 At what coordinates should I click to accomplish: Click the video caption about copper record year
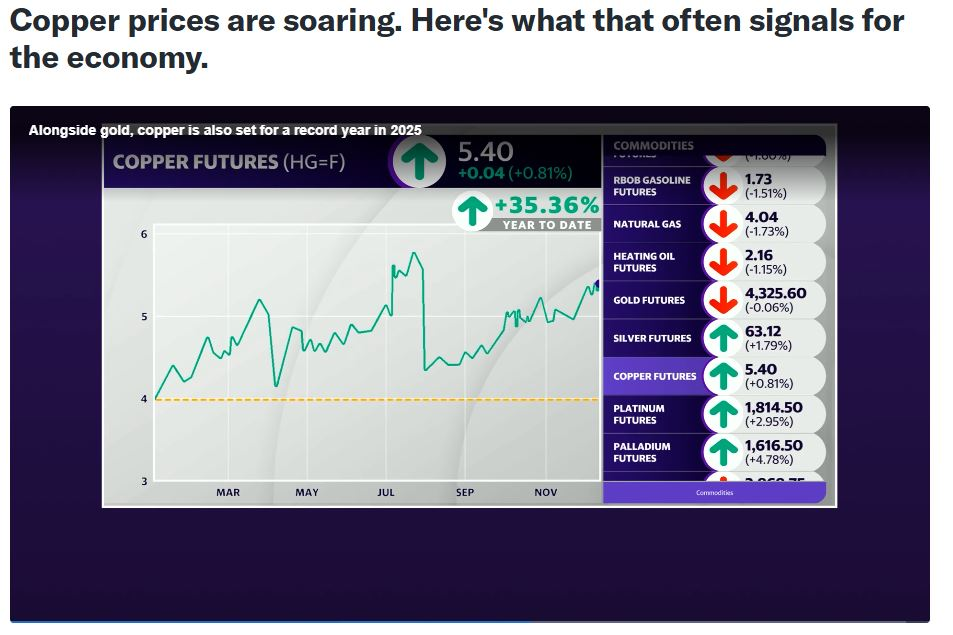coord(225,130)
